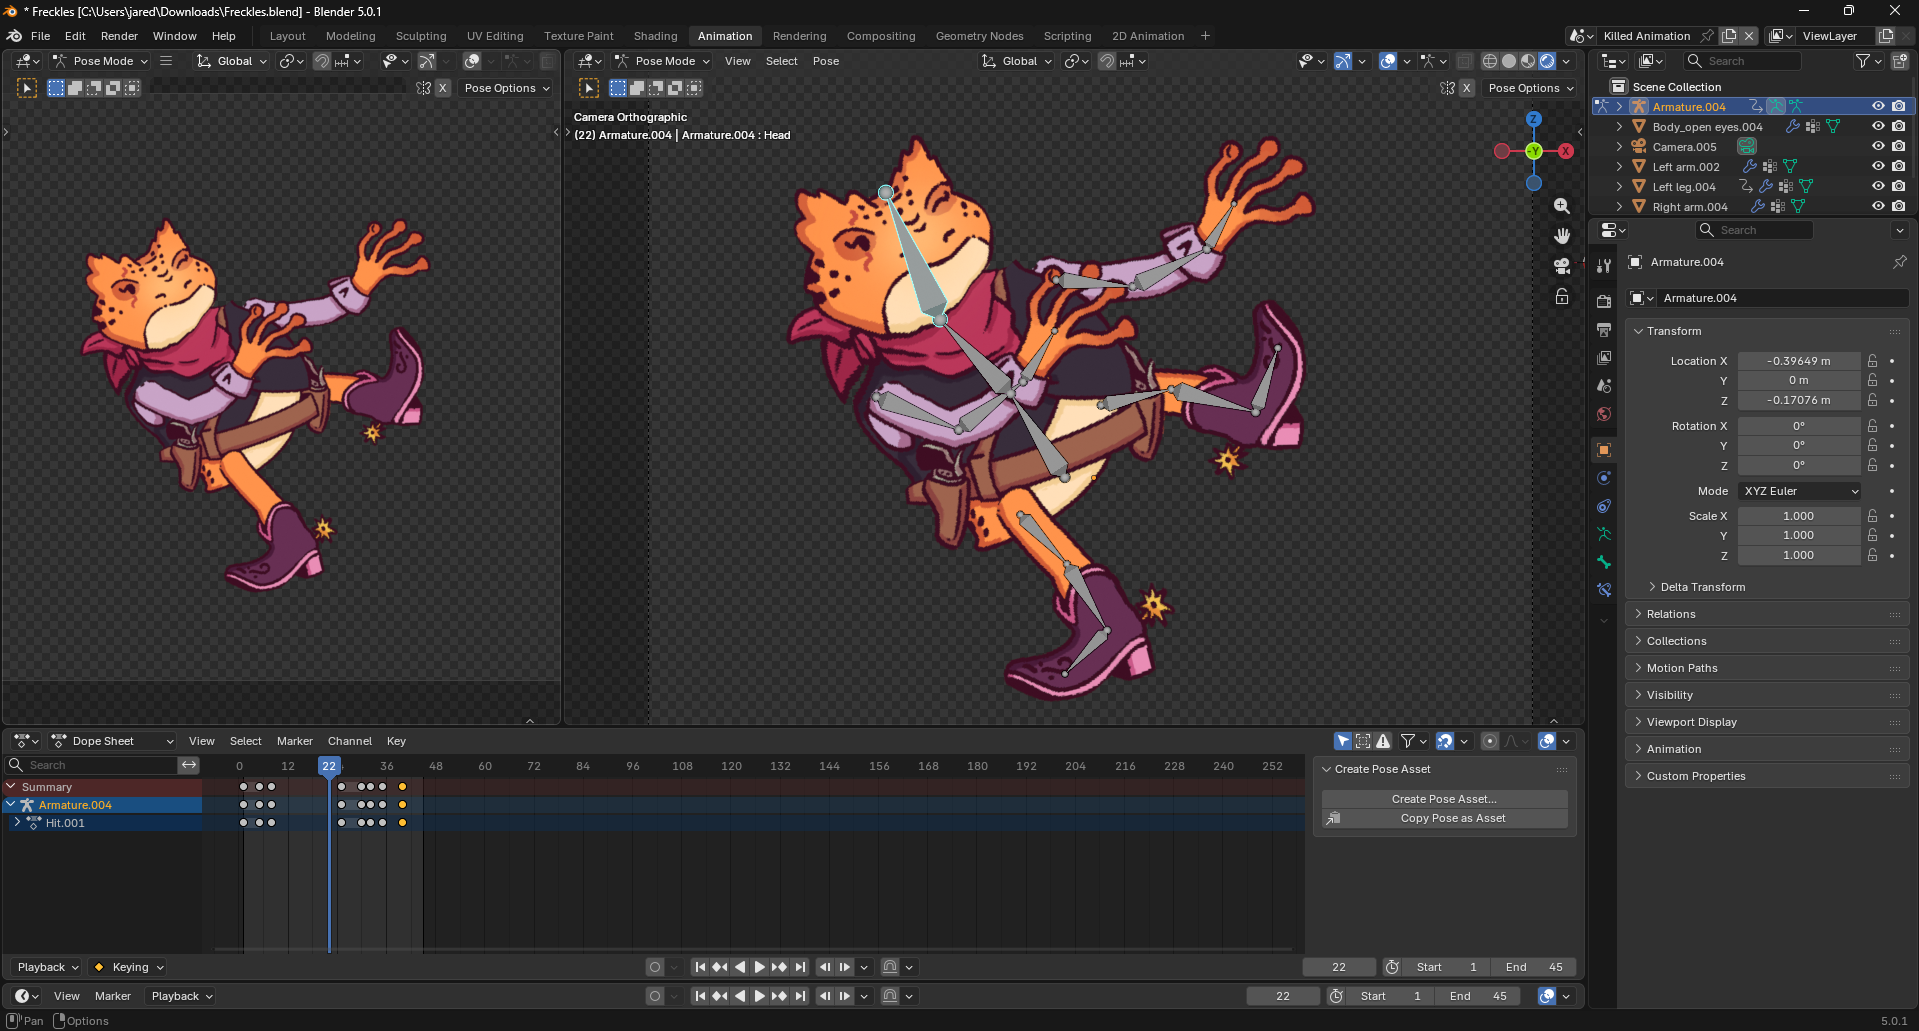Click the End frame field in Dope Sheet bar
This screenshot has height=1031, width=1919.
coord(1533,967)
